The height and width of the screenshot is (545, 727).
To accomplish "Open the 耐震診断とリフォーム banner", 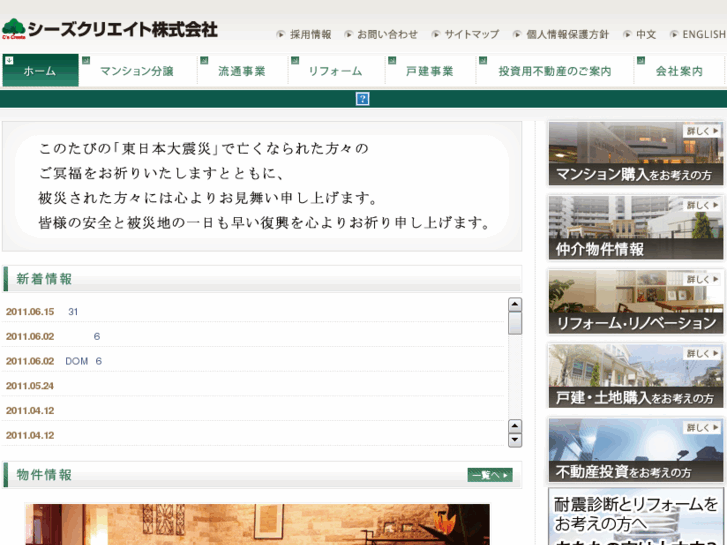I will [x=636, y=516].
